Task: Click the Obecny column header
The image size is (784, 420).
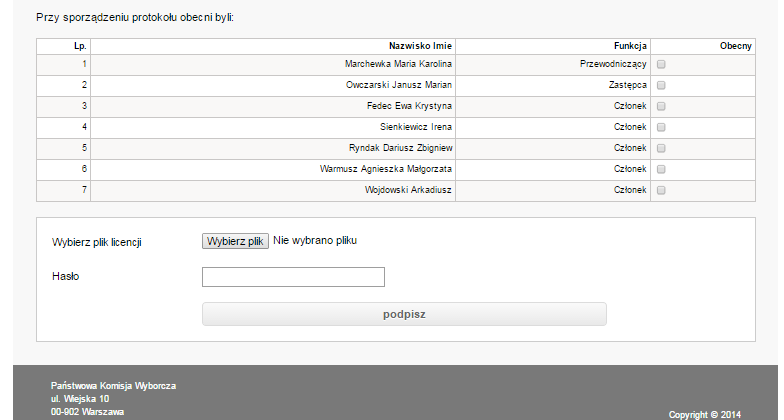Action: coord(736,46)
